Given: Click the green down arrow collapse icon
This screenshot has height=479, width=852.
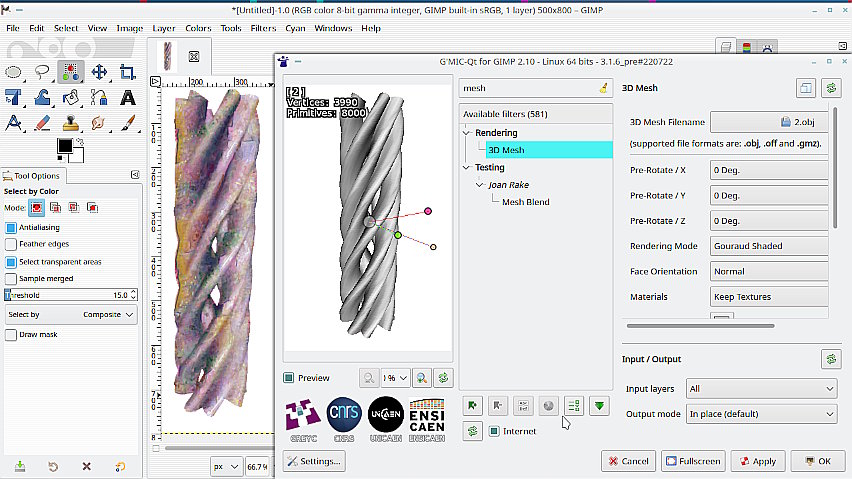Looking at the screenshot, I should coord(599,406).
